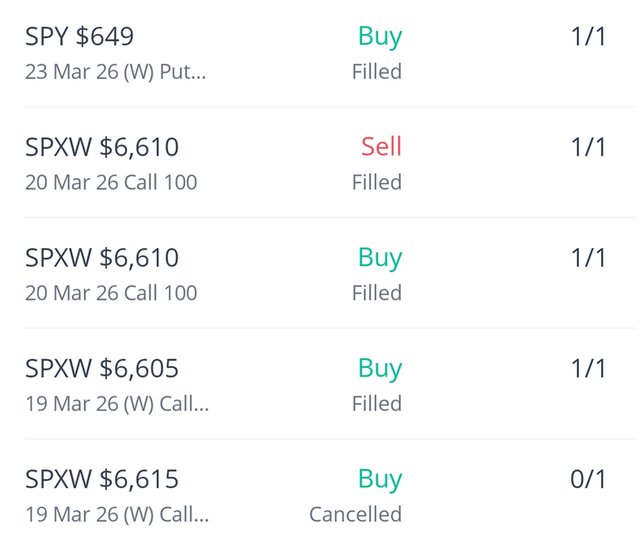Click 20 Mar 26 Call 100 under Buy order

111,293
